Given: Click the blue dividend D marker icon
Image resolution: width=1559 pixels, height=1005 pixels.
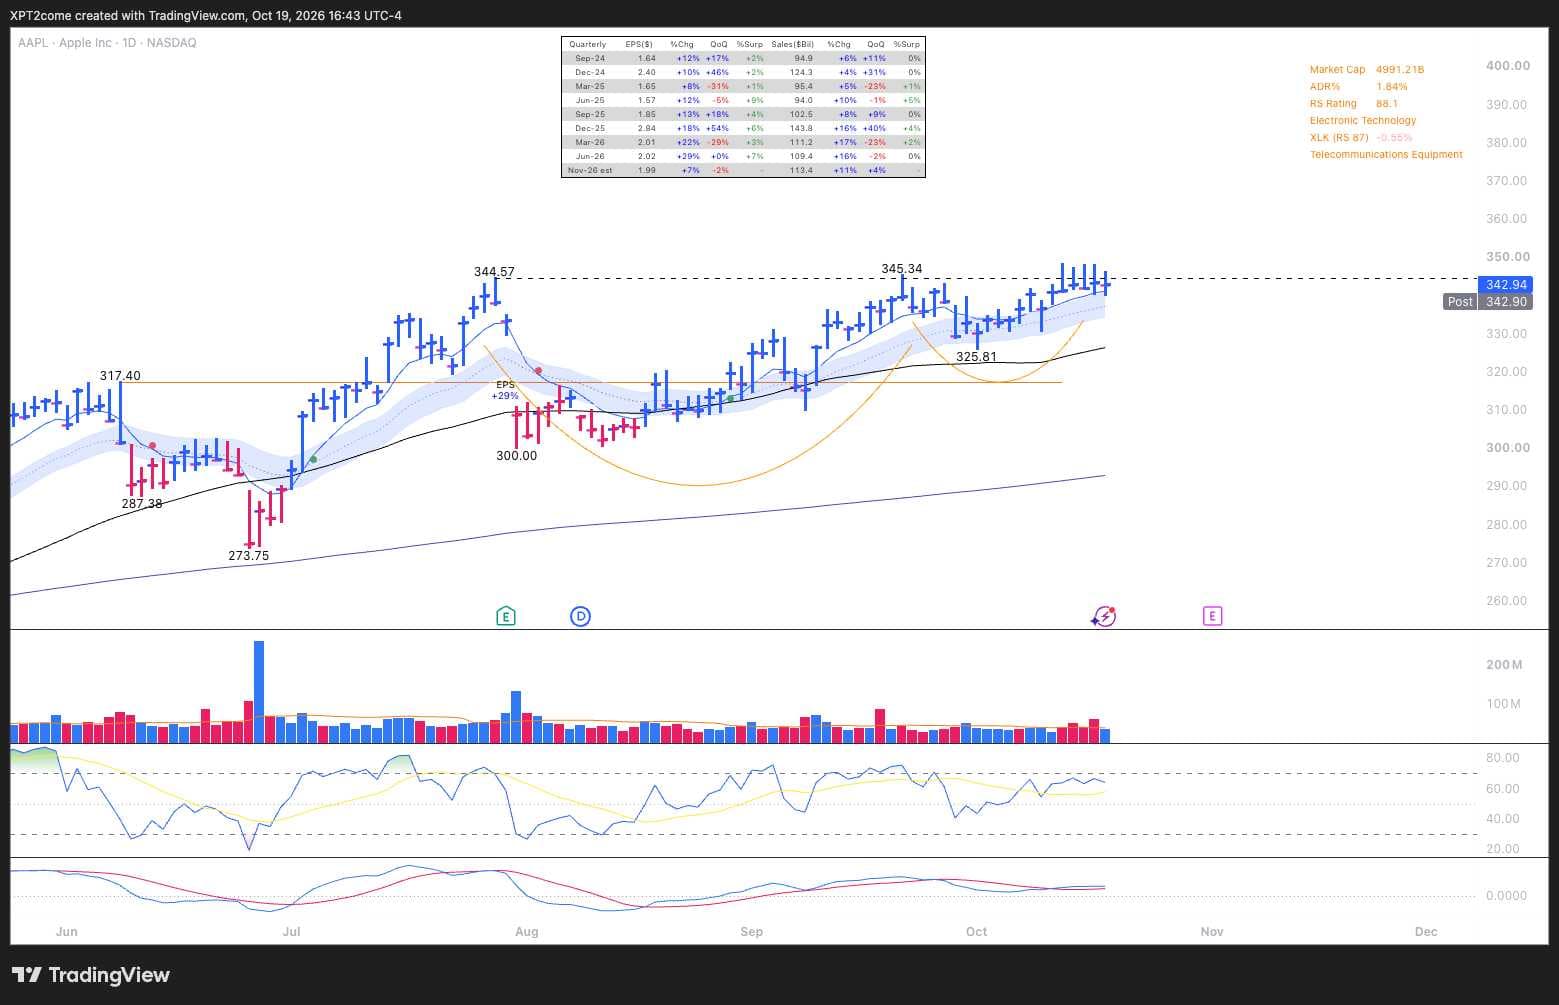Looking at the screenshot, I should tap(580, 616).
